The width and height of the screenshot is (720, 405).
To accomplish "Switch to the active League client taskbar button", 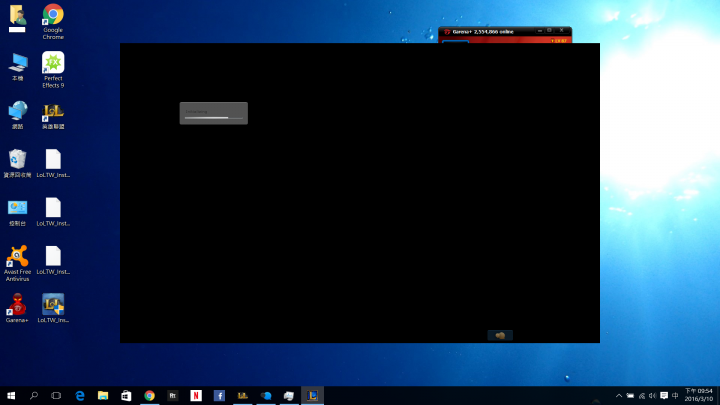I will pyautogui.click(x=312, y=395).
